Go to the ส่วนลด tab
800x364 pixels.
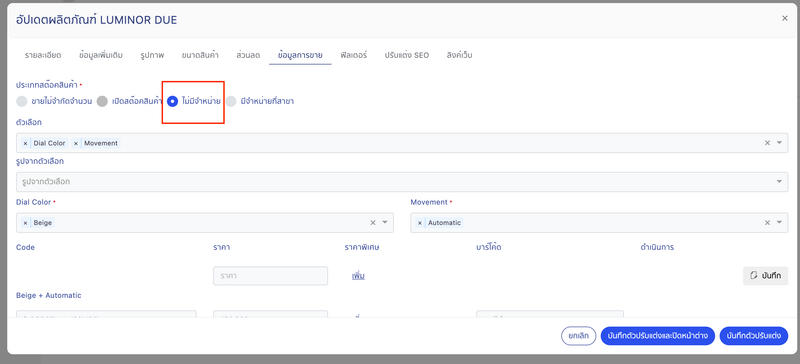pos(248,55)
